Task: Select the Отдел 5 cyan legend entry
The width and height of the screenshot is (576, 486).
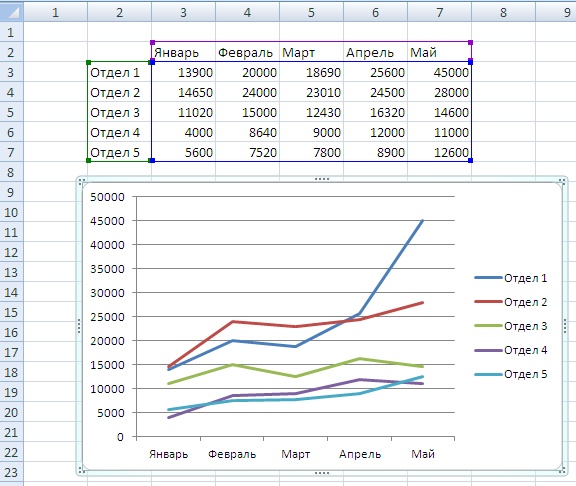Action: pyautogui.click(x=511, y=374)
